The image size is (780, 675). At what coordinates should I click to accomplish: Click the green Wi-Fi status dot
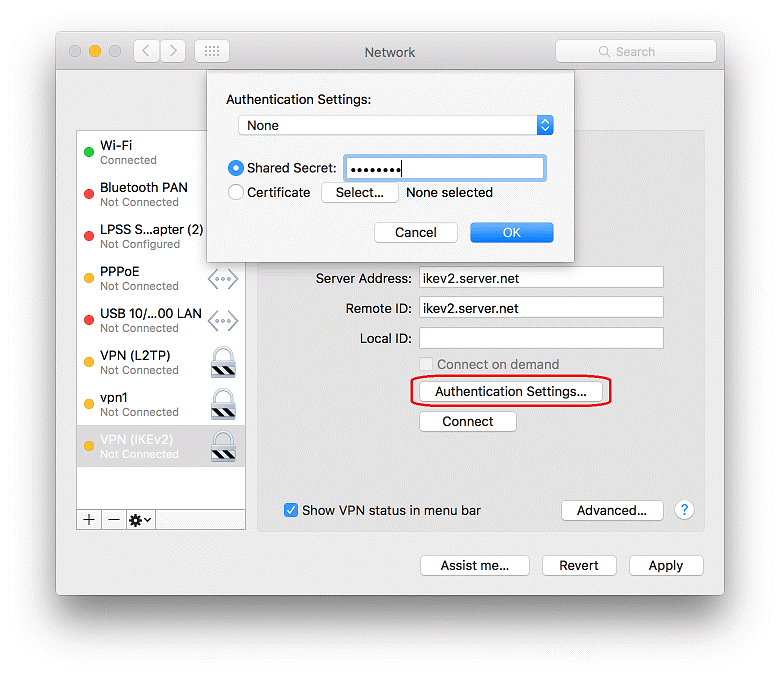coord(89,152)
